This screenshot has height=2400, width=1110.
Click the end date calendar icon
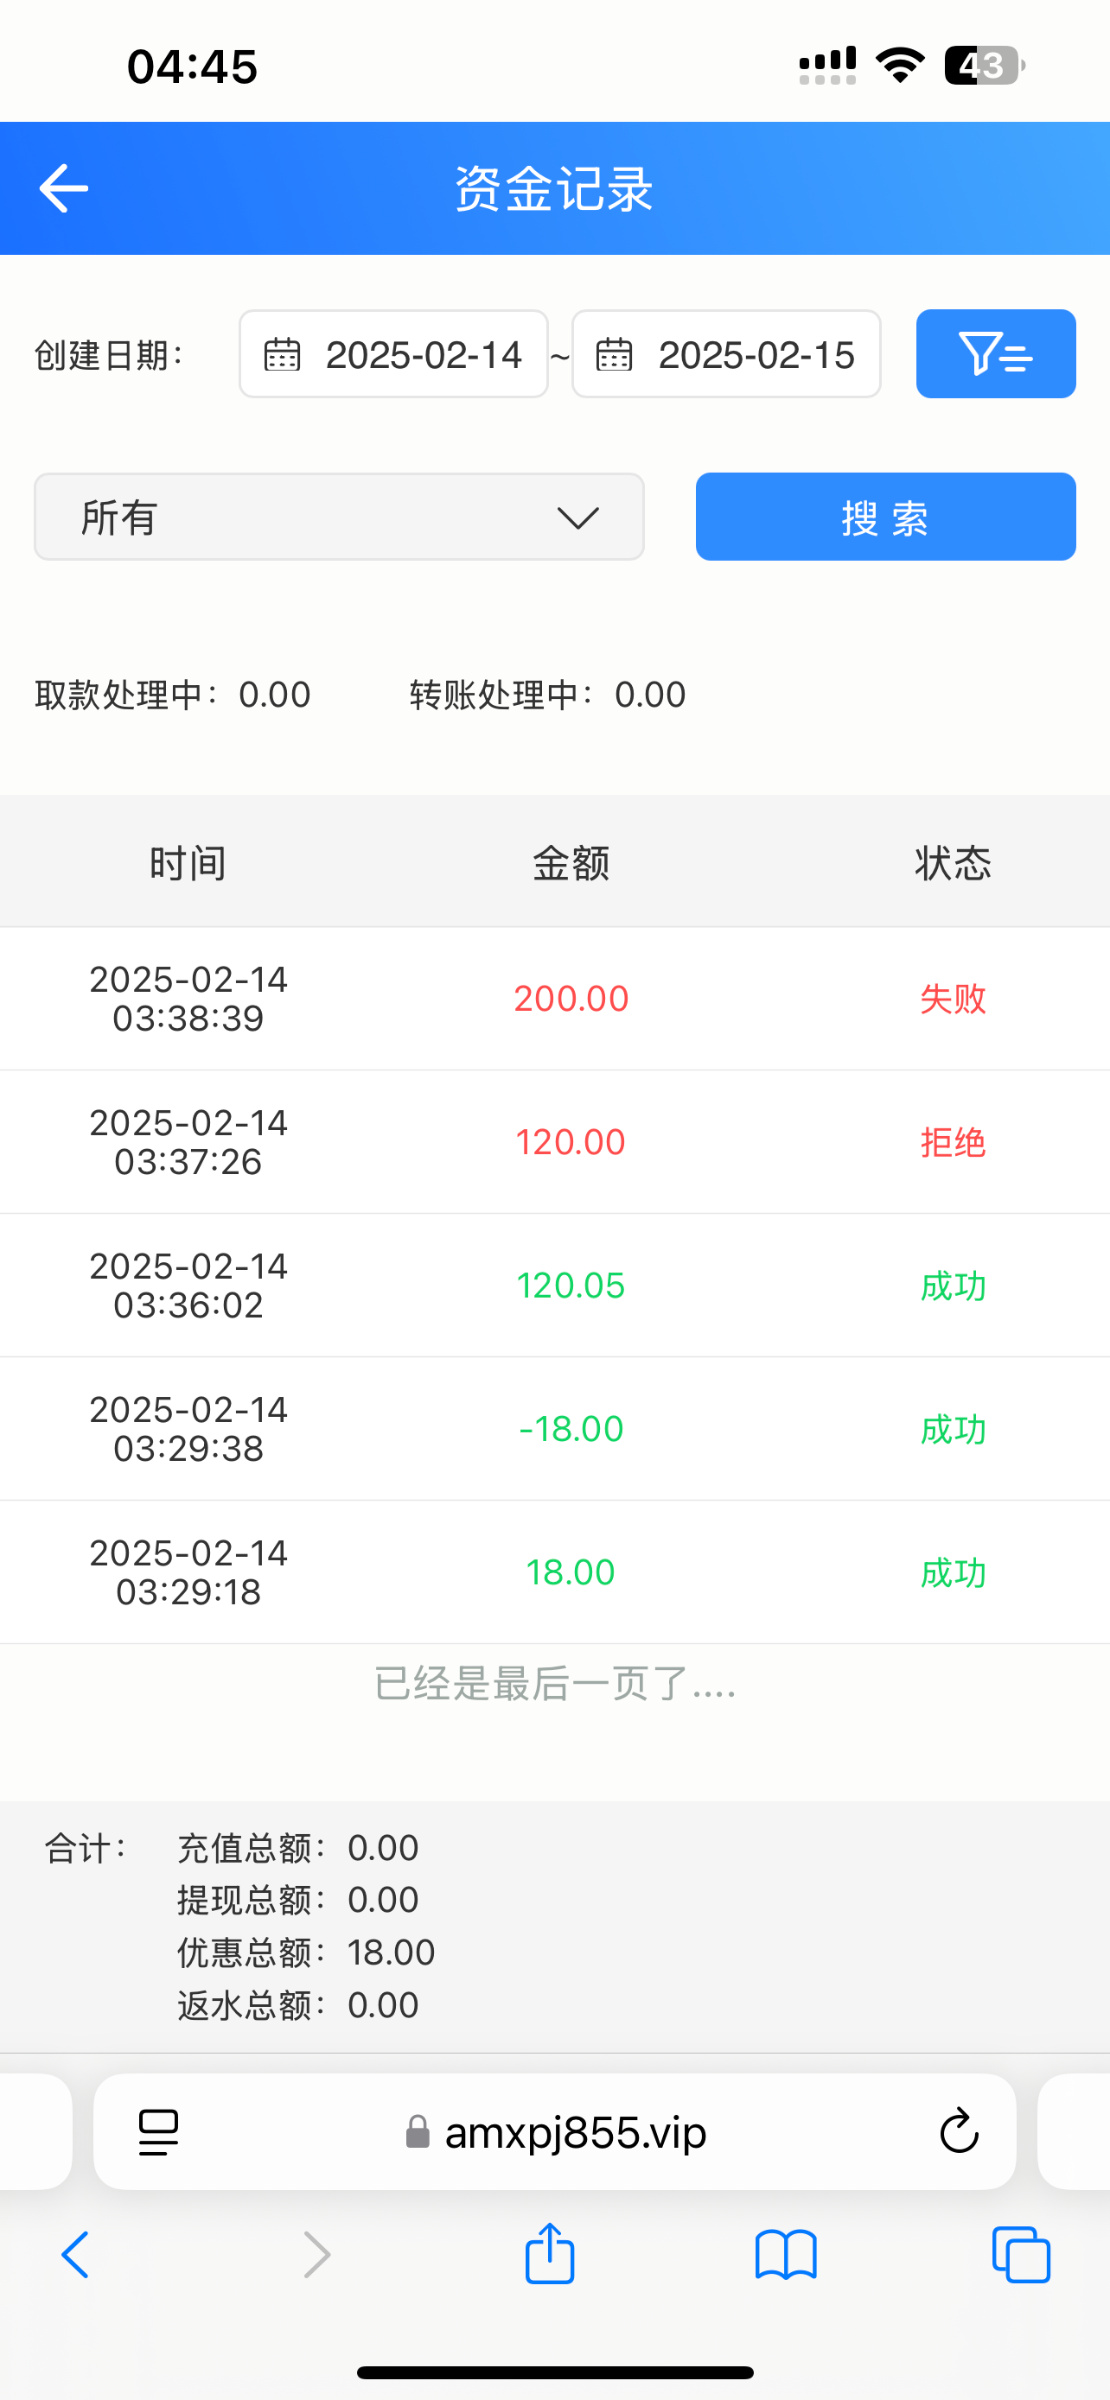[x=614, y=355]
